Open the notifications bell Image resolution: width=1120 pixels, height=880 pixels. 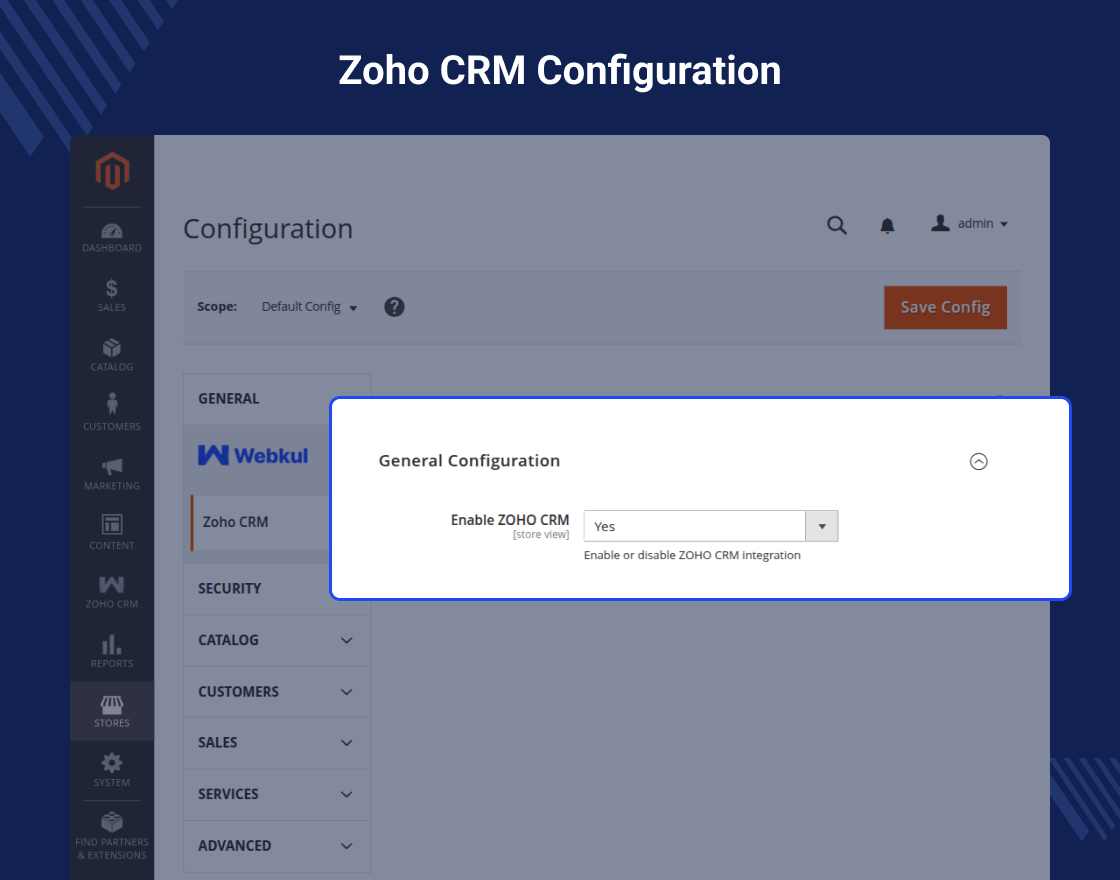coord(887,226)
